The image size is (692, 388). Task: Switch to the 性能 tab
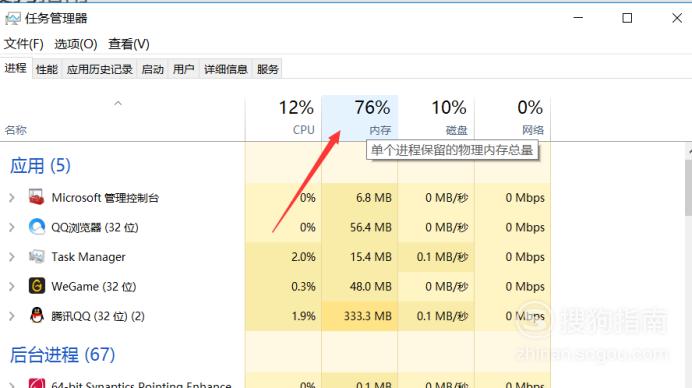click(47, 69)
